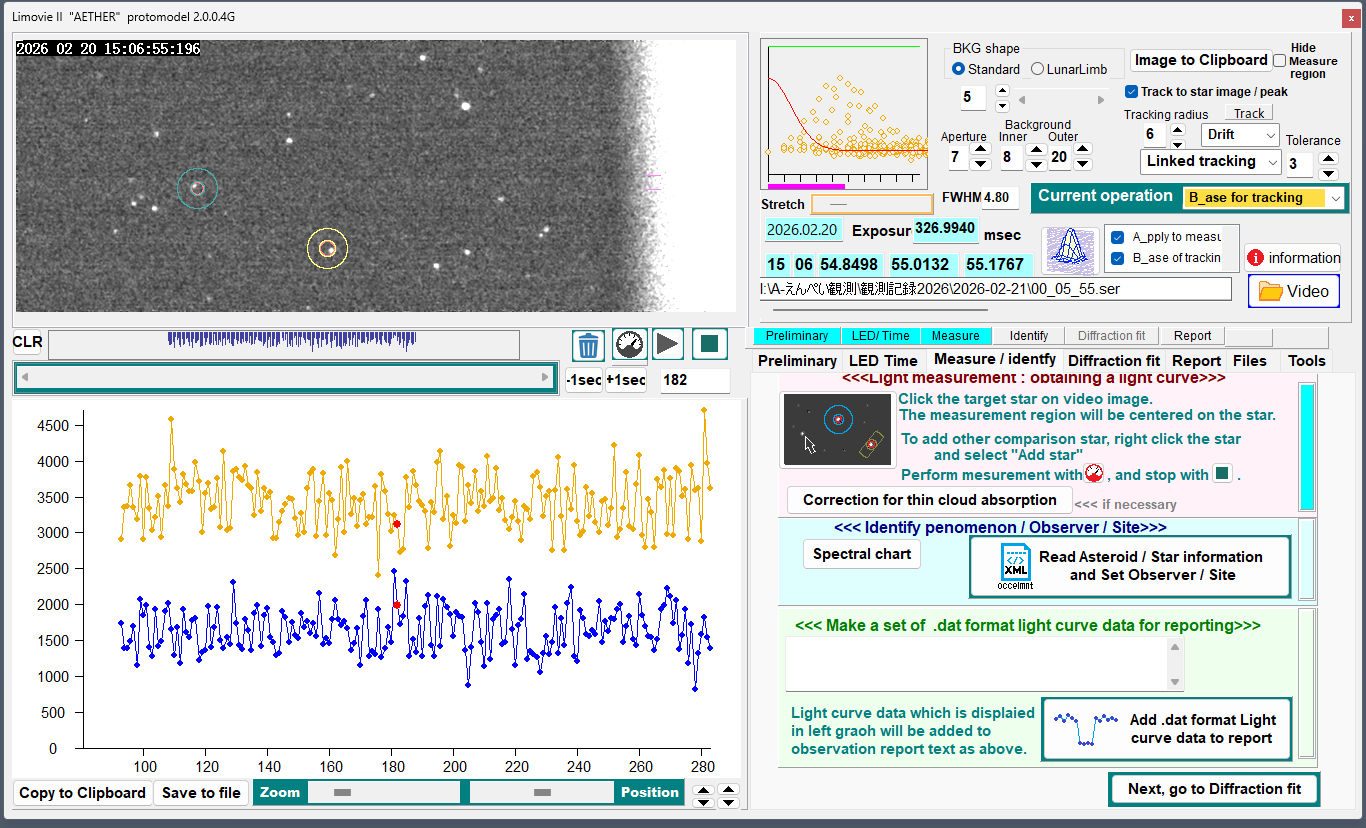Click Correction for thin cloud absorption

pyautogui.click(x=929, y=500)
